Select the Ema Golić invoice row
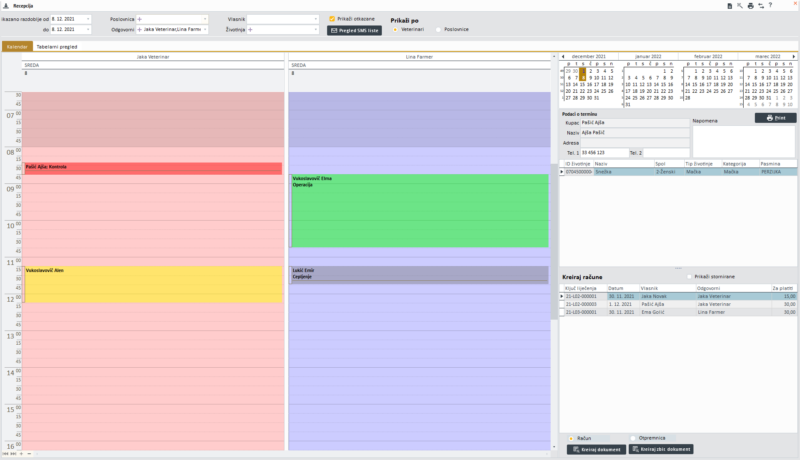 pos(678,312)
